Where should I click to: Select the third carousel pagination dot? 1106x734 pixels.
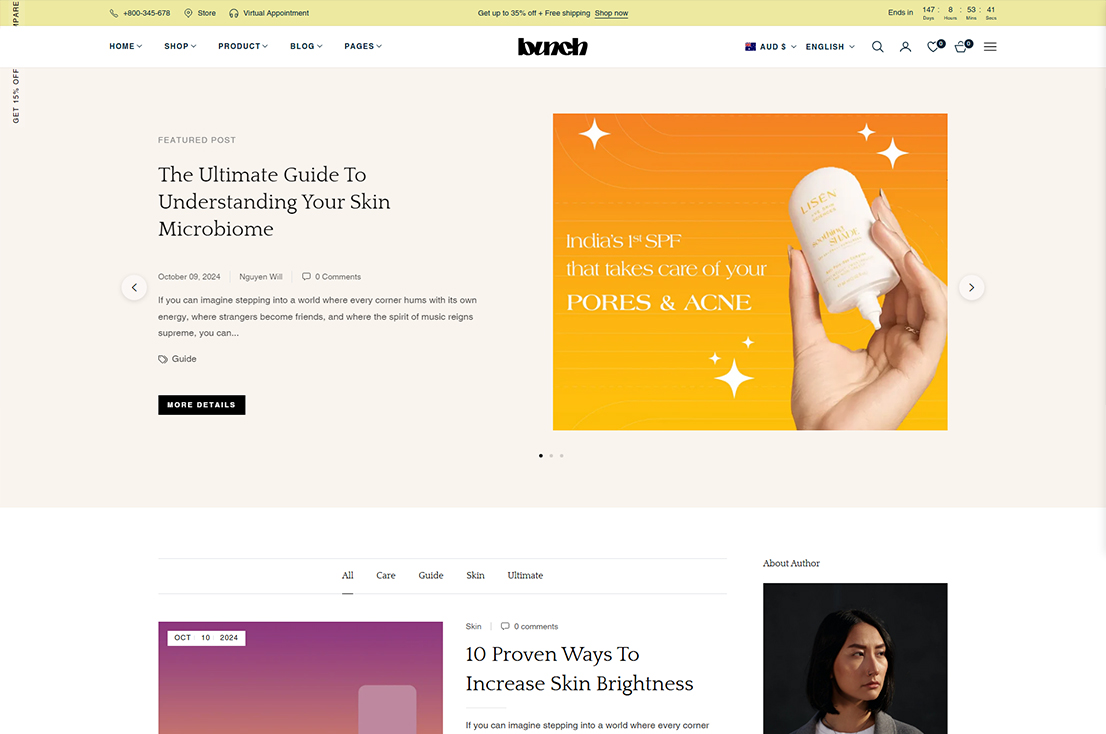tap(561, 455)
